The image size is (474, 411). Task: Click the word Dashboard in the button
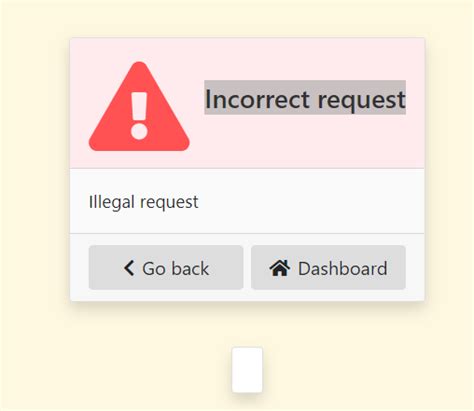[343, 268]
